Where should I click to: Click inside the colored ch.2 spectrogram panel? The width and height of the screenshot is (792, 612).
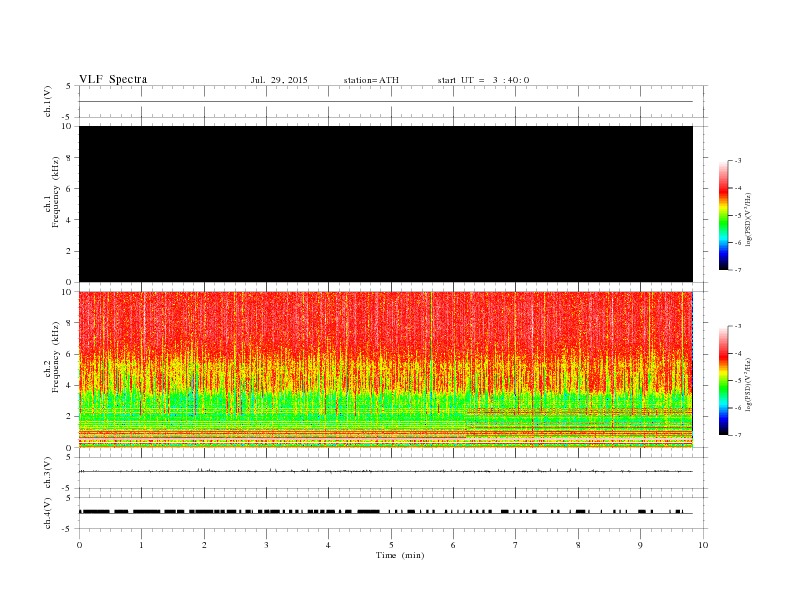(386, 370)
